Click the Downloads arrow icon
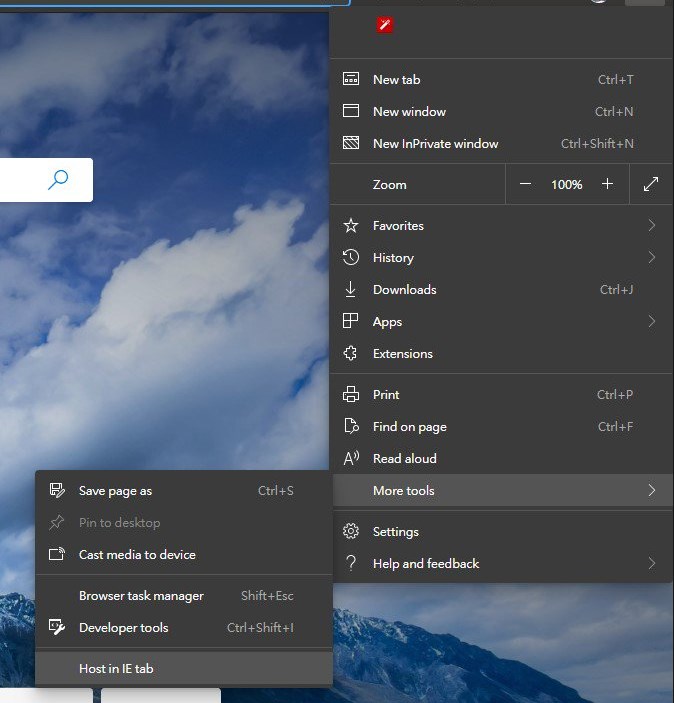Image resolution: width=674 pixels, height=703 pixels. (x=351, y=290)
